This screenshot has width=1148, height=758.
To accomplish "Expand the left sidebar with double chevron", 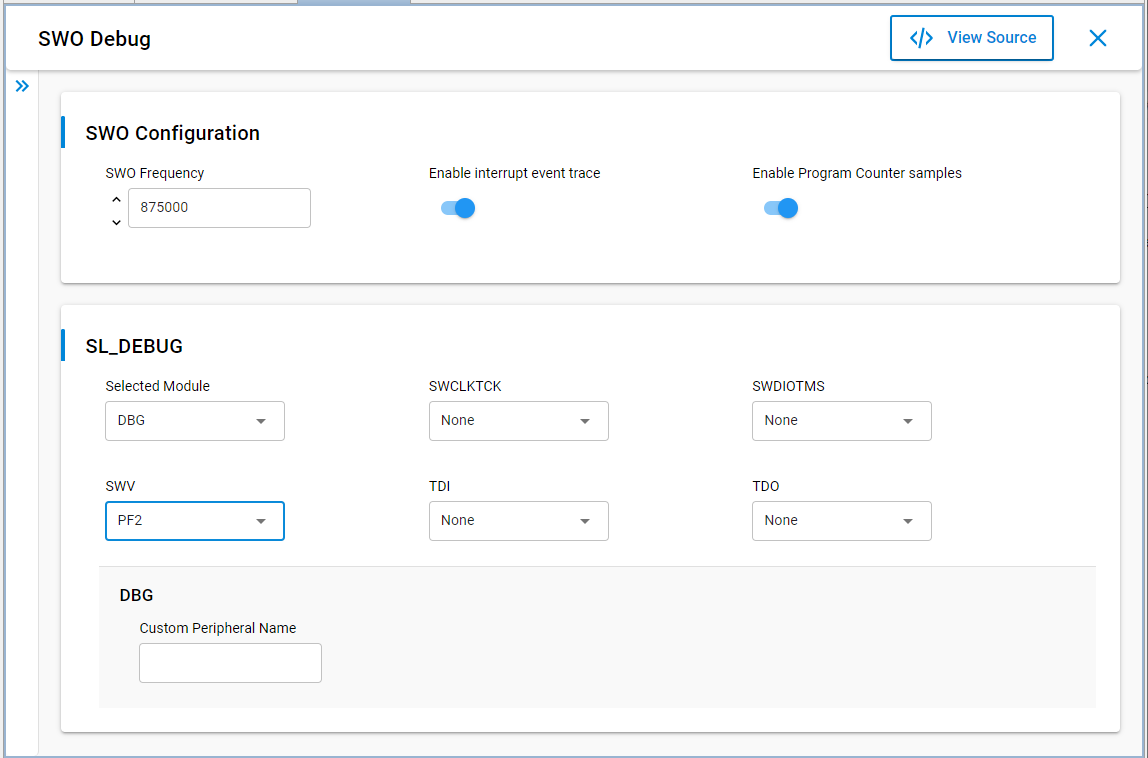I will pyautogui.click(x=22, y=86).
